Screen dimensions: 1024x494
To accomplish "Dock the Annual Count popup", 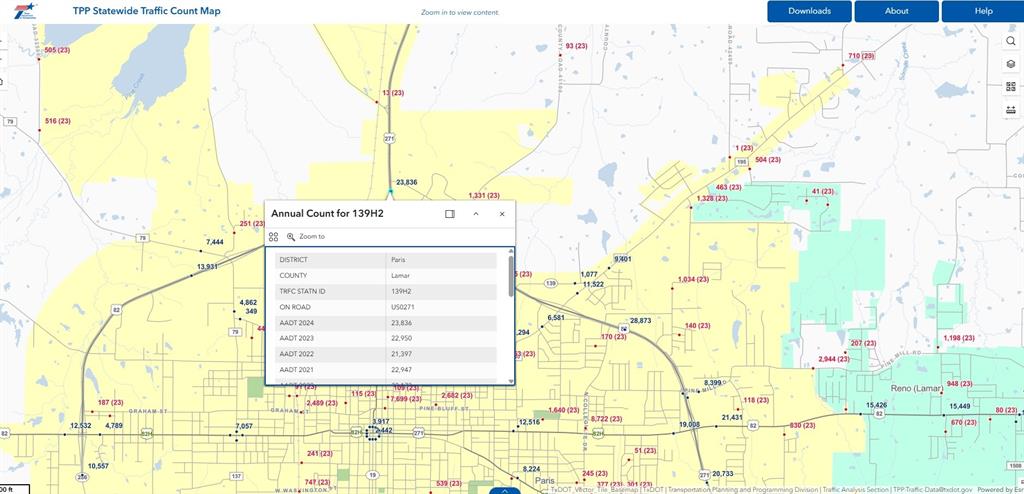I will click(450, 214).
